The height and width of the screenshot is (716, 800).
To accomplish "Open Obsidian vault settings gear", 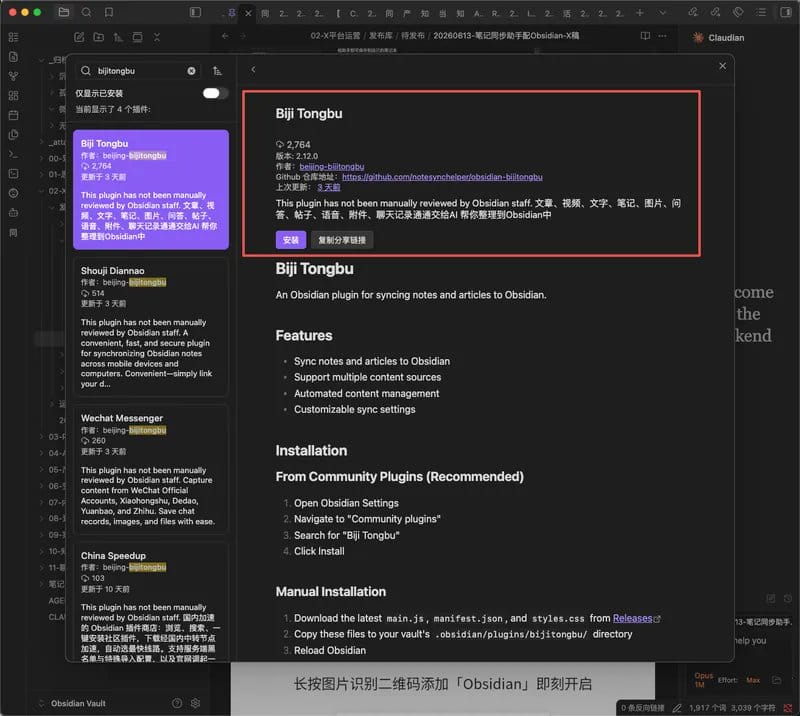I will tap(195, 703).
